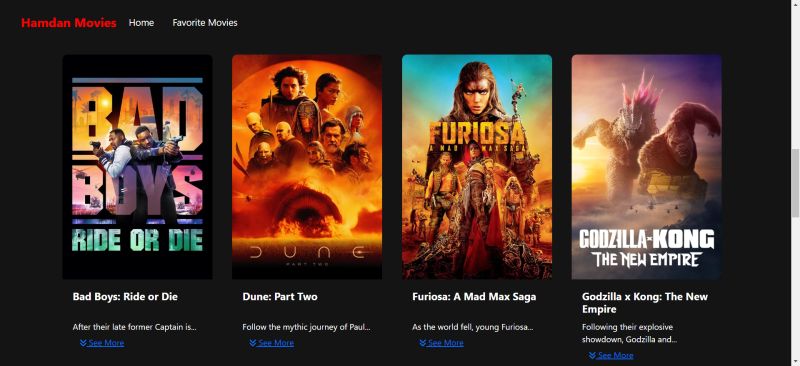Go to Favorite Movies
The image size is (800, 366).
pyautogui.click(x=205, y=22)
